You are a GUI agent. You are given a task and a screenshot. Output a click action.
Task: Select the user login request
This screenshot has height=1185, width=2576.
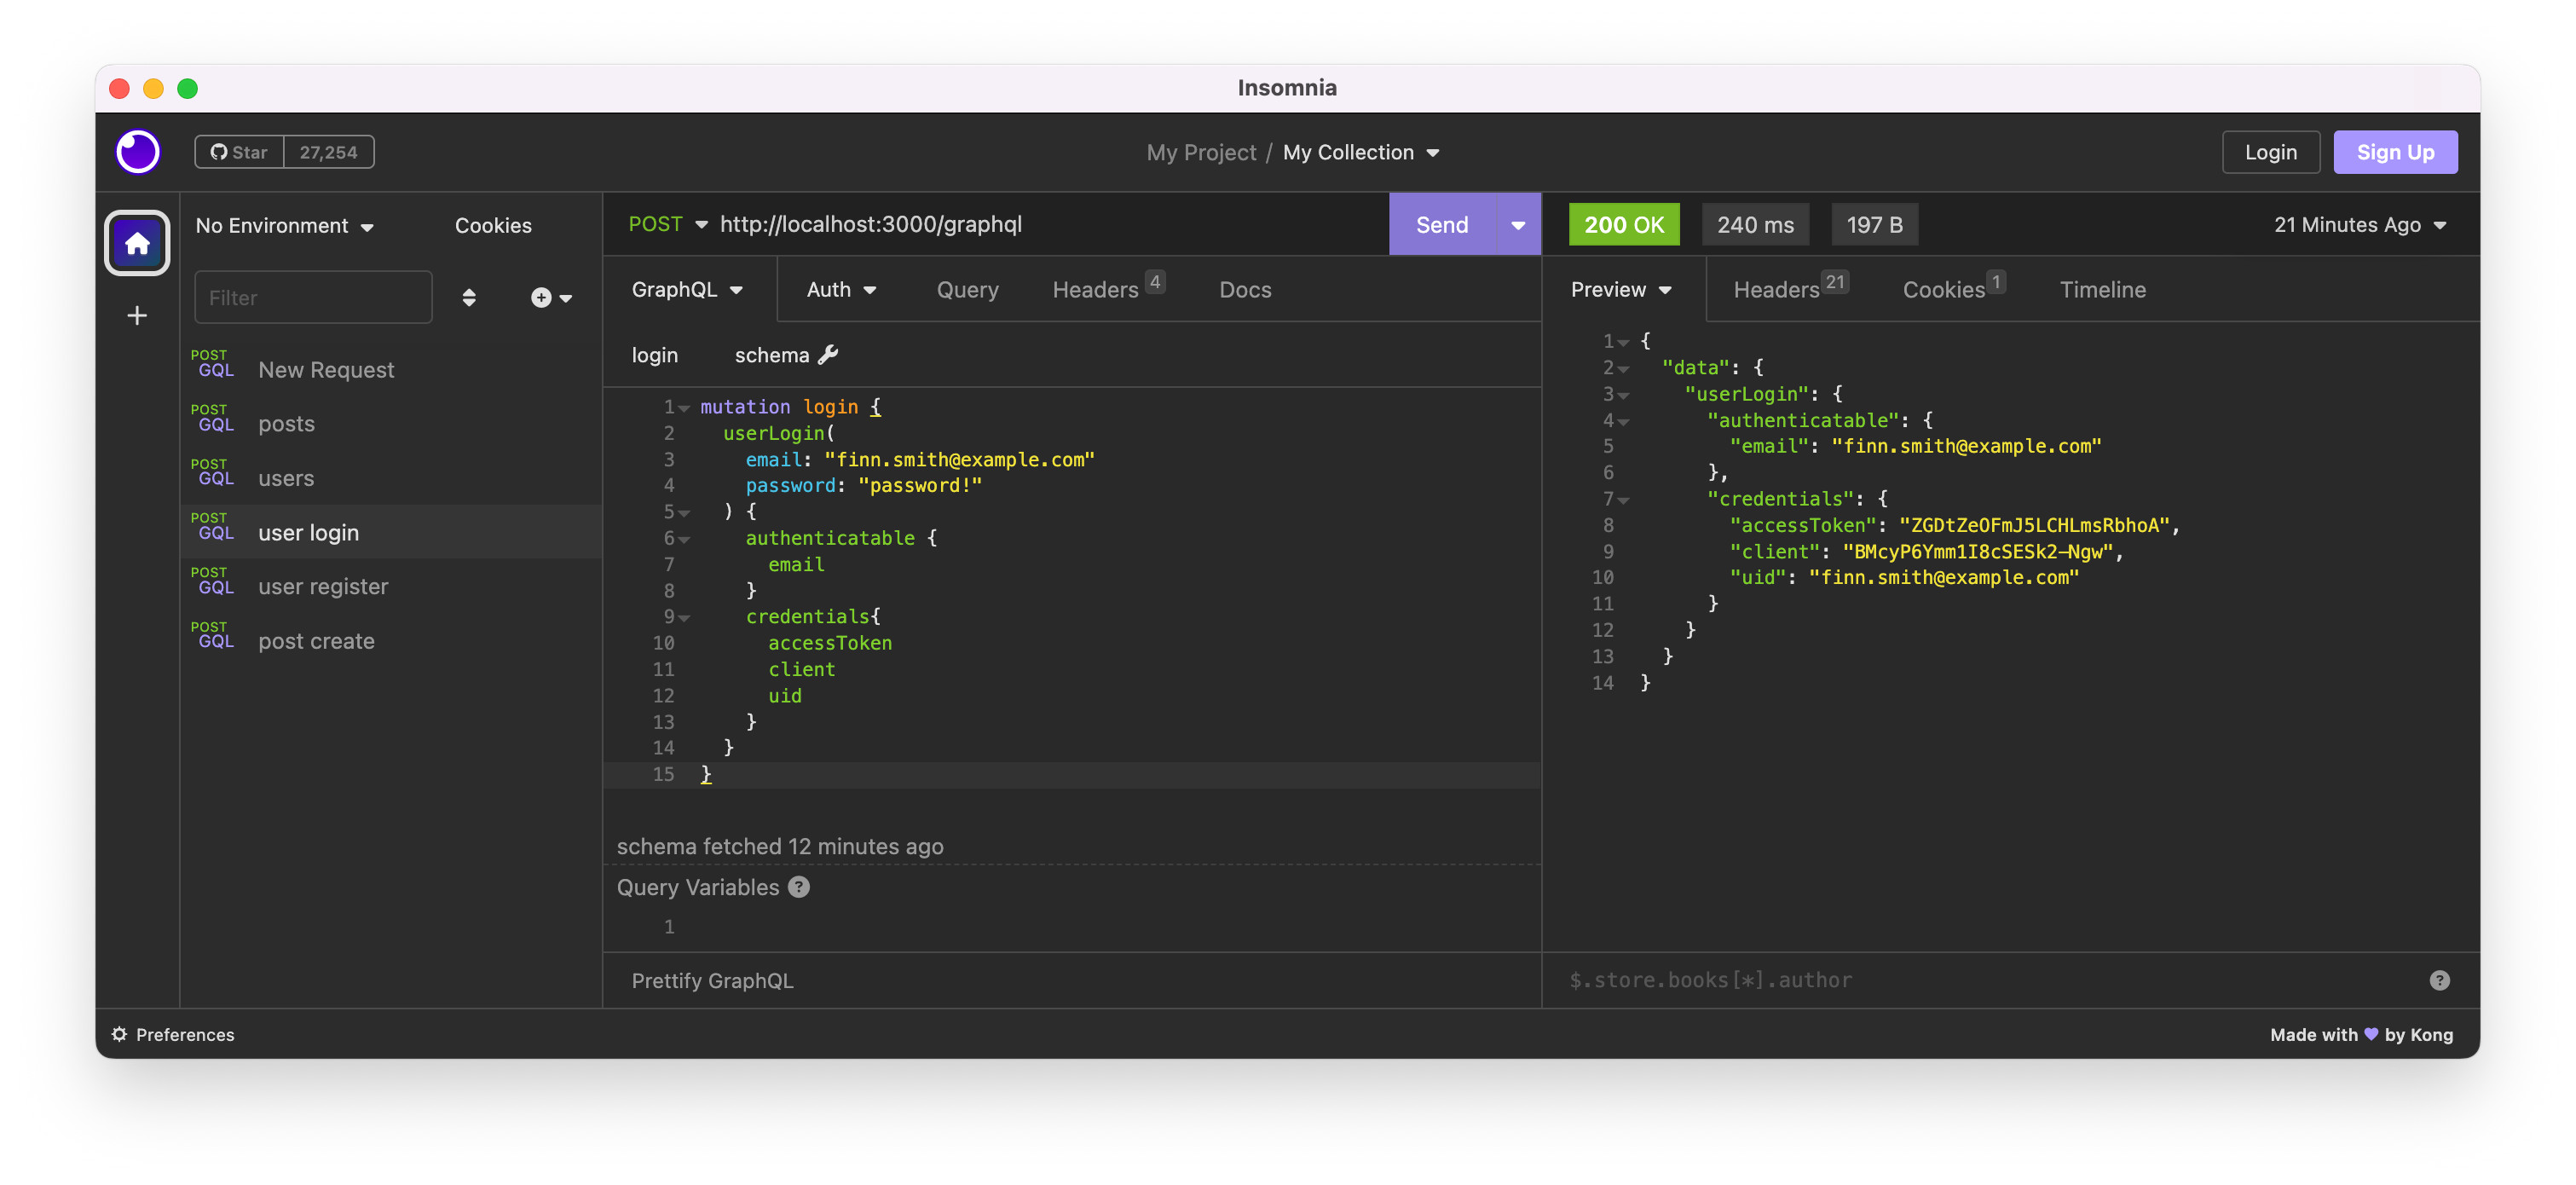pos(391,533)
